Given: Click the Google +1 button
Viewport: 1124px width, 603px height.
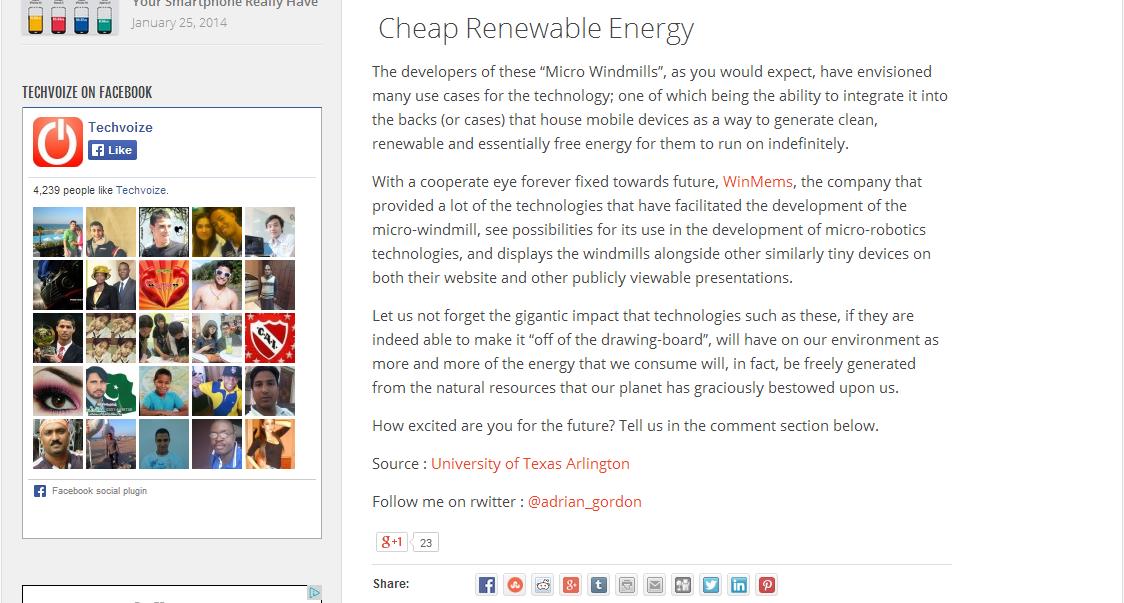Looking at the screenshot, I should pos(391,542).
